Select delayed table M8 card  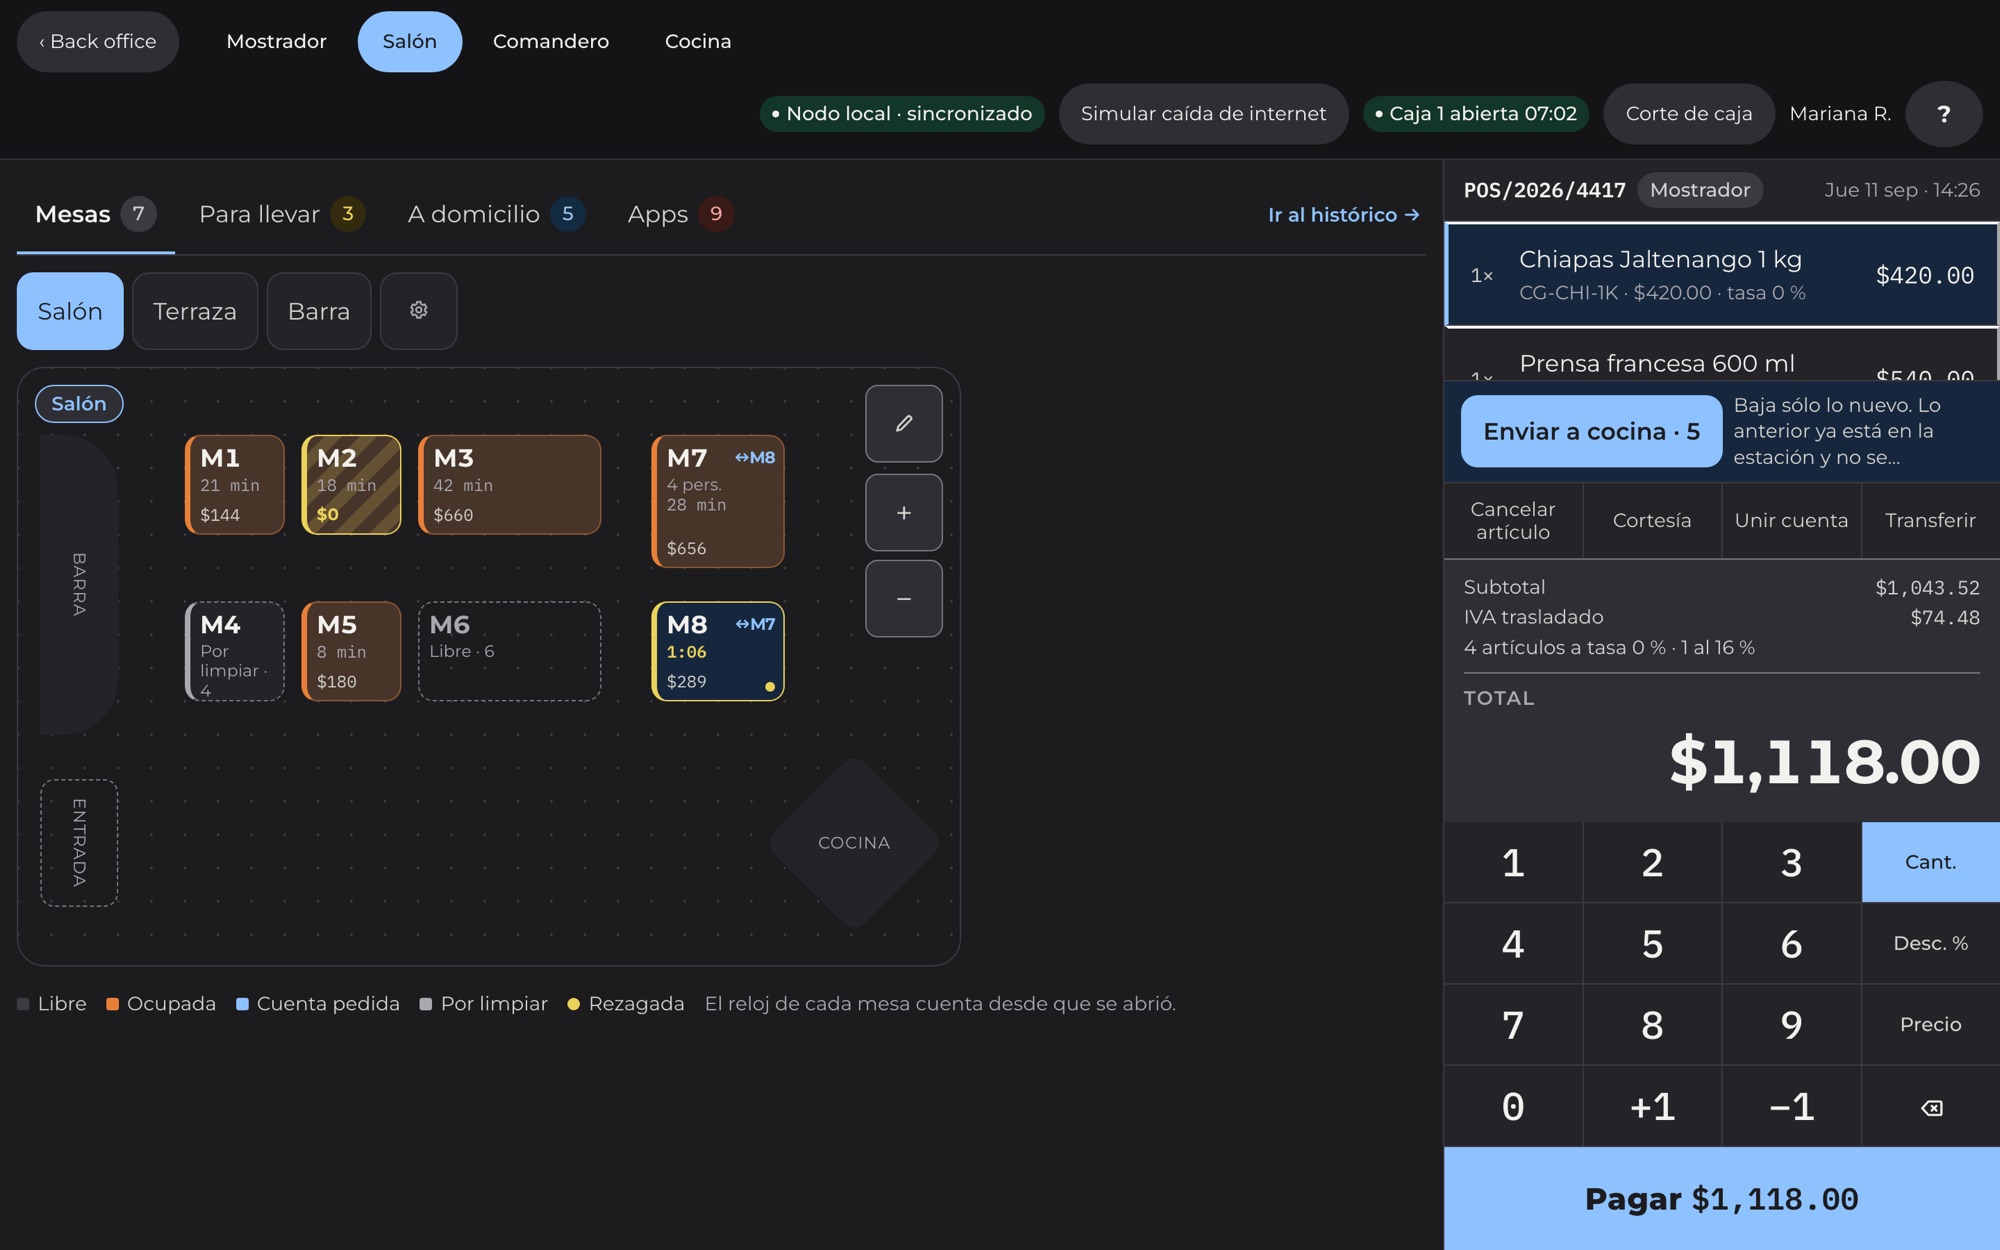[x=718, y=651]
